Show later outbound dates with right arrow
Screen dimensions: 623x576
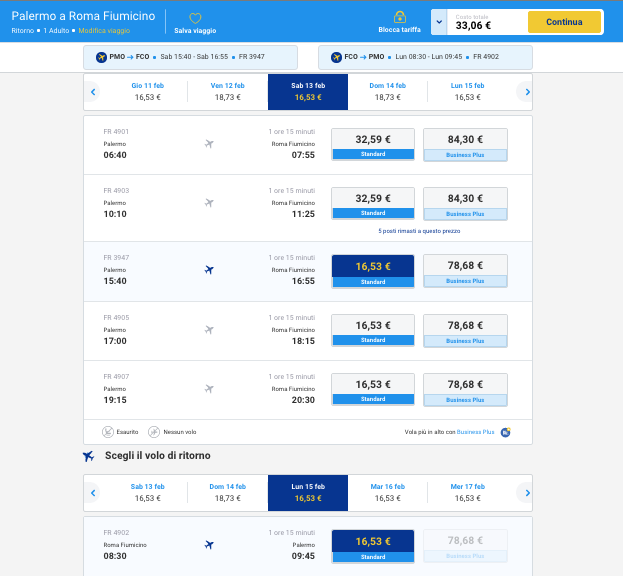coord(523,92)
